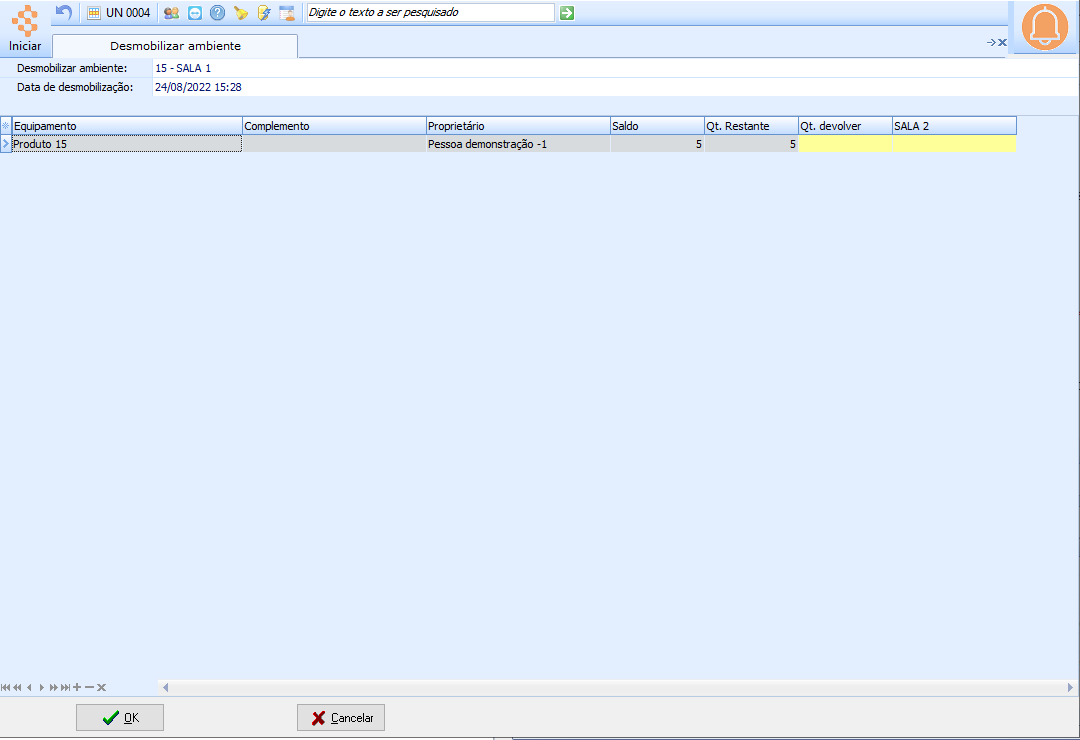Click the blue horizontal arrows toolbar icon
This screenshot has height=740, width=1080.
coord(195,12)
